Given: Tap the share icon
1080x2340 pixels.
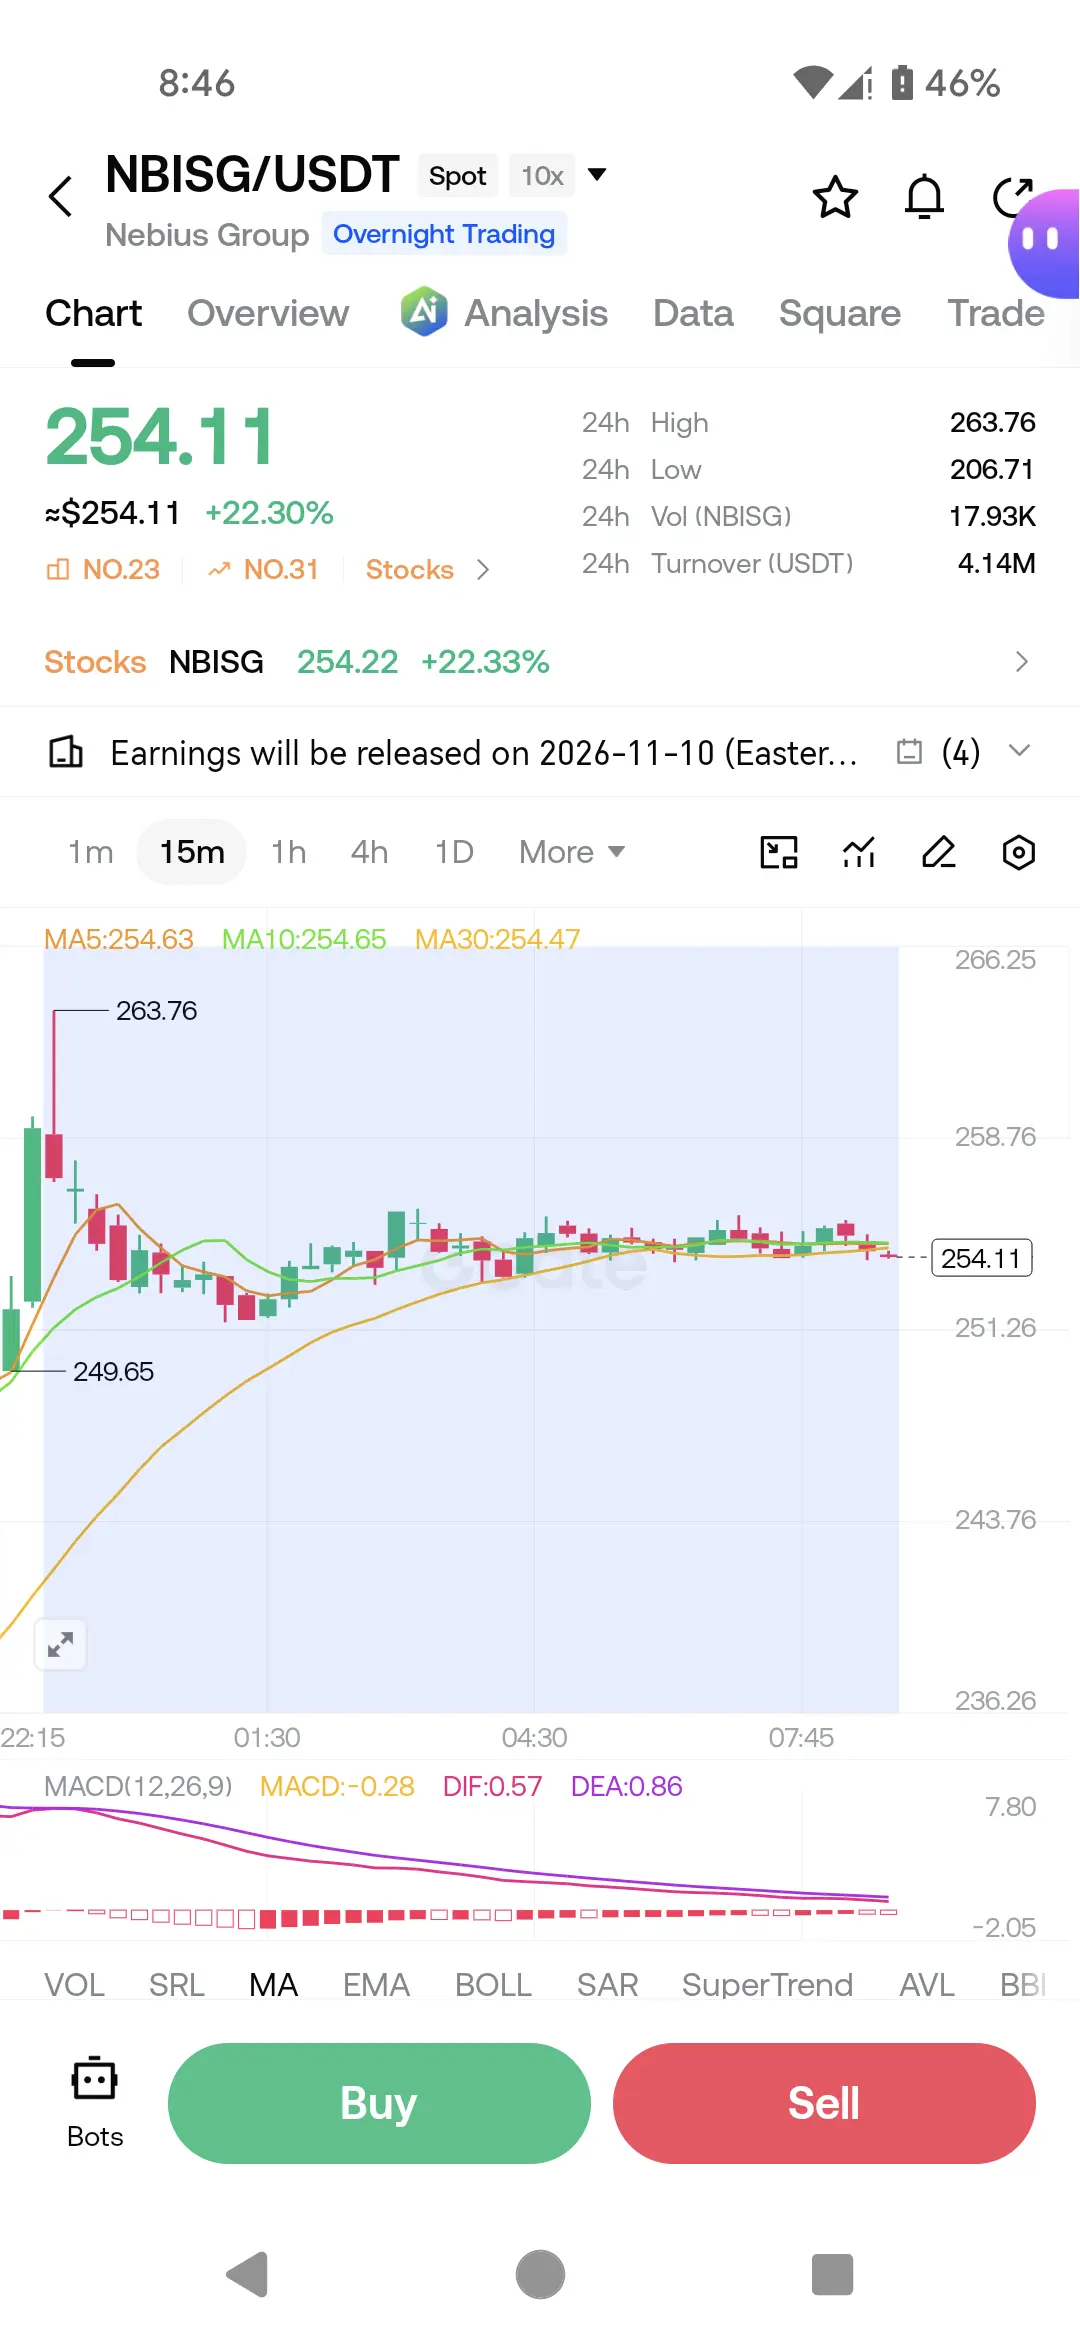Looking at the screenshot, I should coord(1012,197).
